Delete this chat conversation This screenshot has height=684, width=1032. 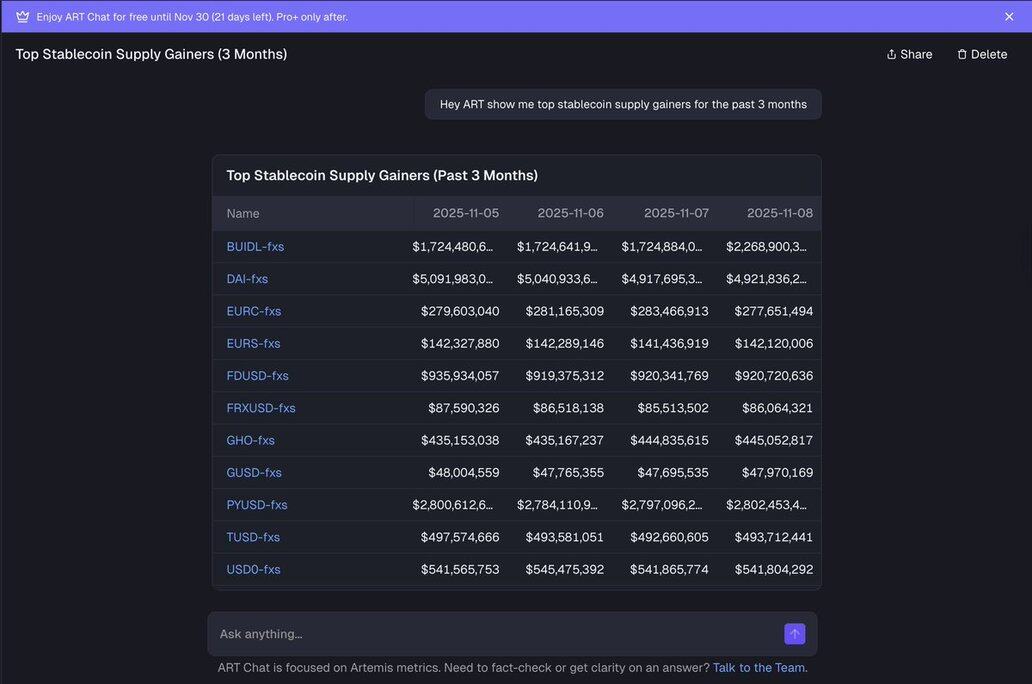pos(981,55)
